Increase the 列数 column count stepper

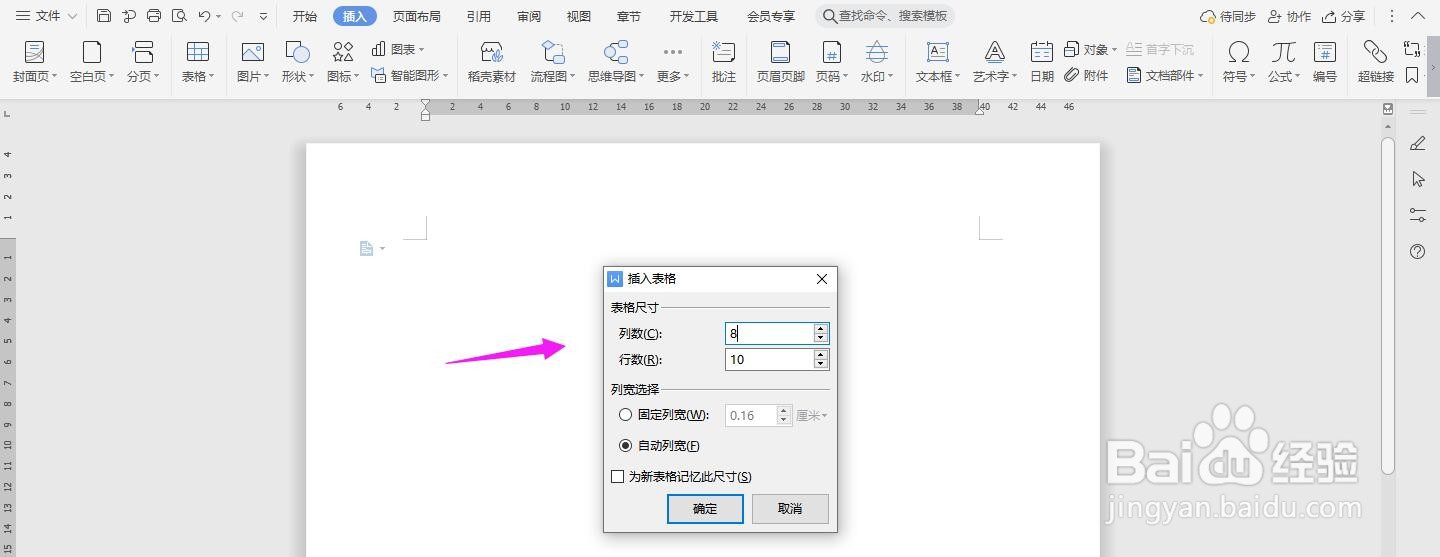tap(821, 328)
